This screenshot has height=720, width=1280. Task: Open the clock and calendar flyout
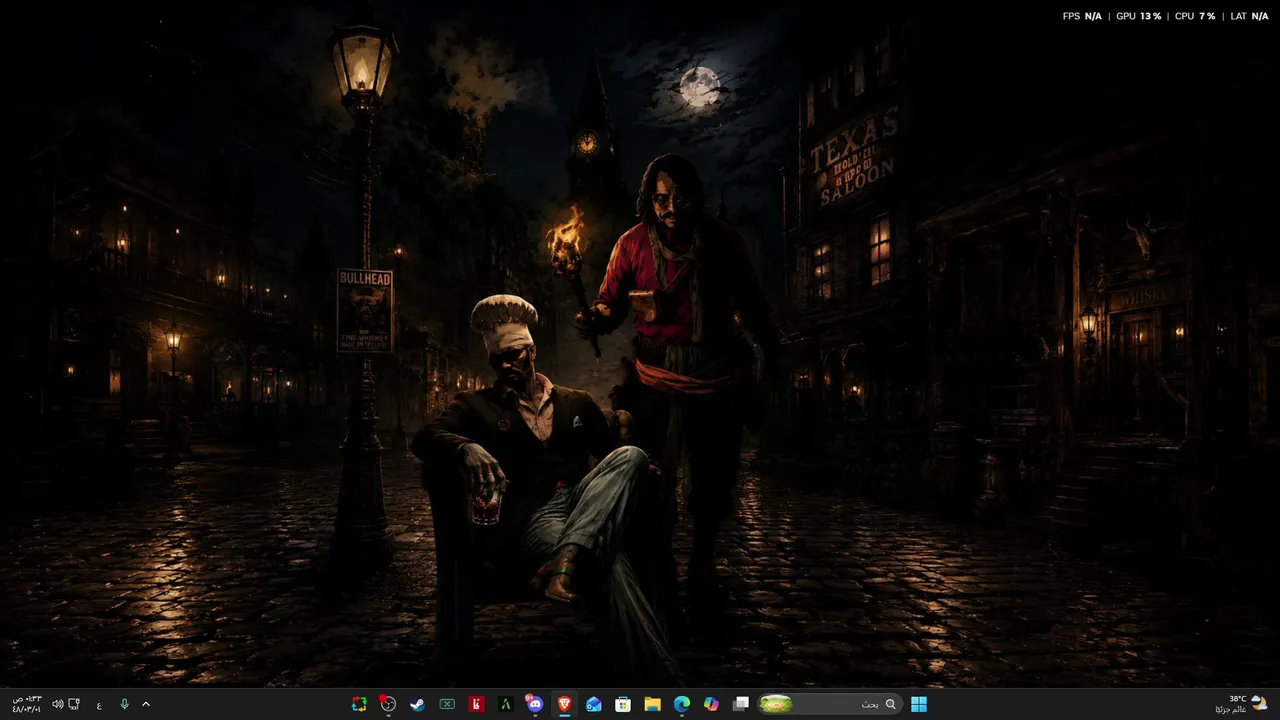(26, 704)
